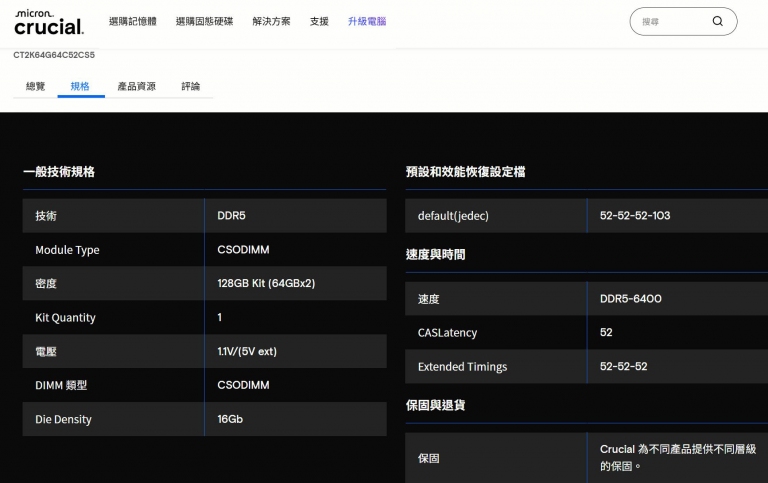Viewport: 768px width, 483px height.
Task: Switch to the 總覽 tab
Action: [35, 87]
